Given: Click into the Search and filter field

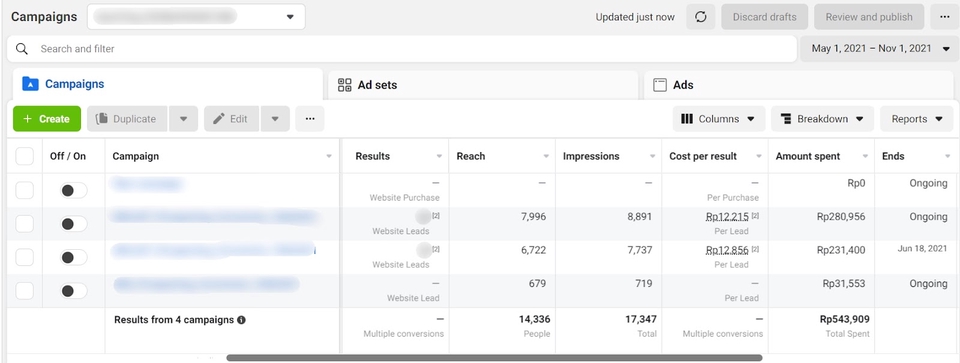Looking at the screenshot, I should click(x=402, y=48).
